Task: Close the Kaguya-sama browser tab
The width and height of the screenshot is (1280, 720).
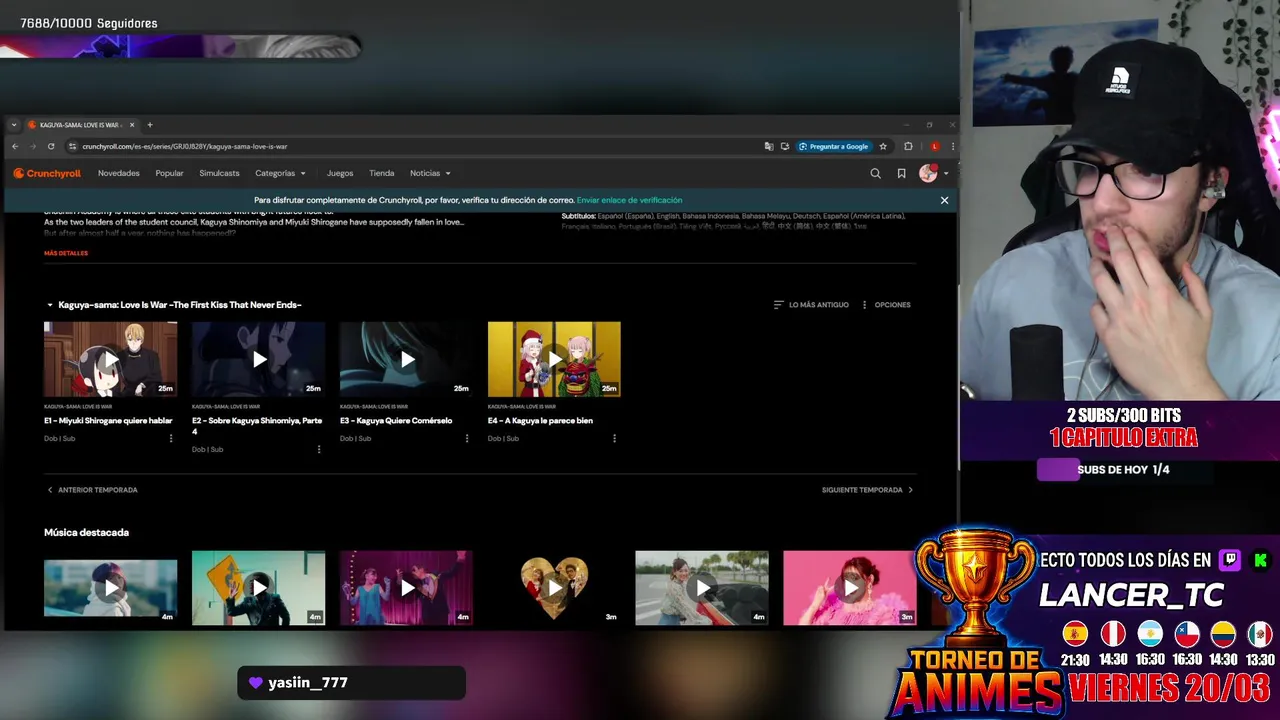Action: [131, 125]
